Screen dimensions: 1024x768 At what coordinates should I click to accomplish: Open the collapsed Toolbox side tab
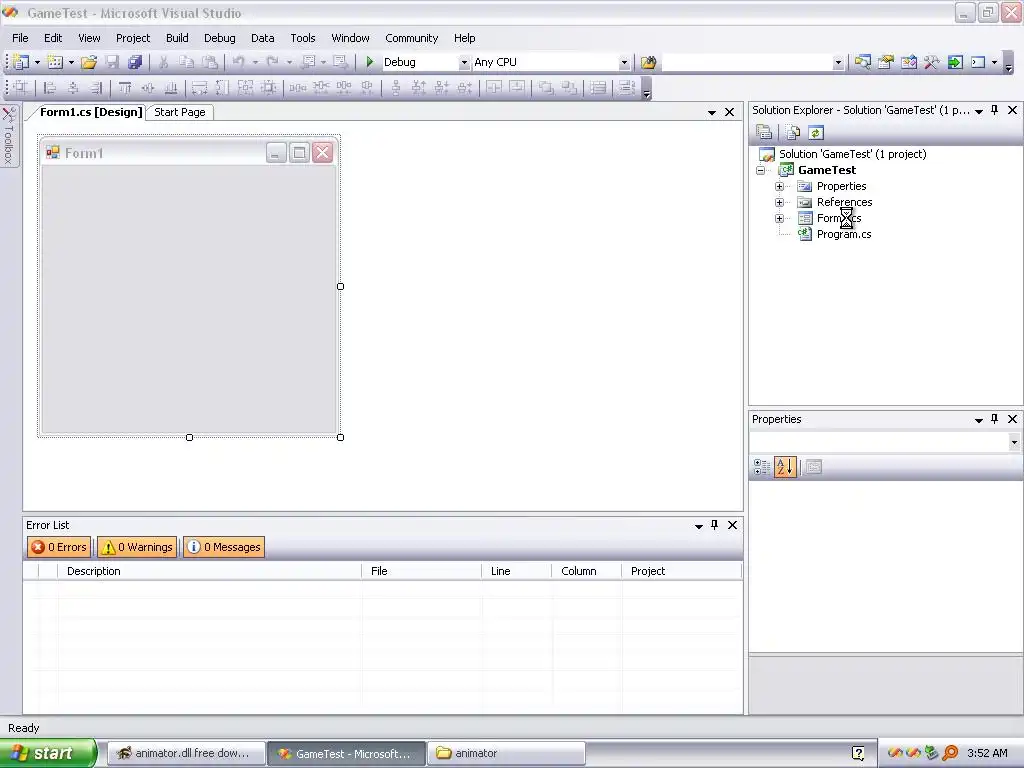(8, 135)
